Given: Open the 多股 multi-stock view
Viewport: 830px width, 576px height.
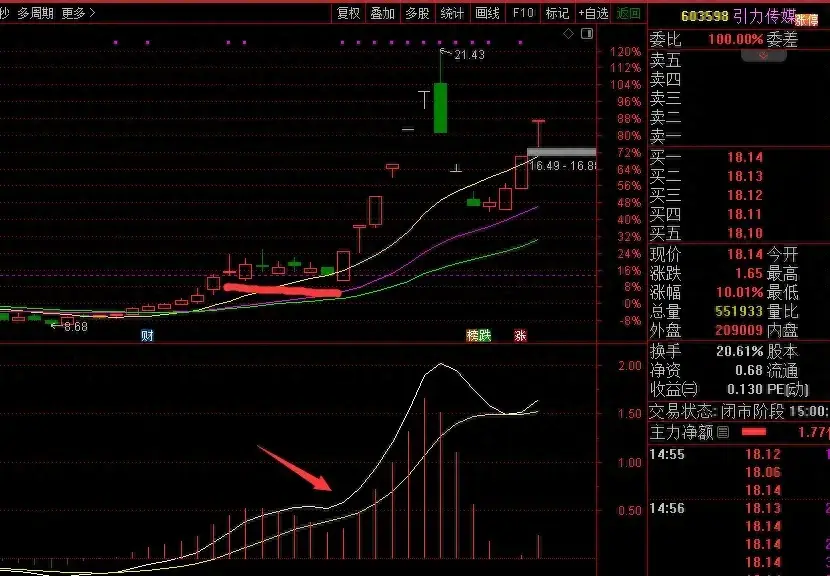Looking at the screenshot, I should [x=417, y=13].
